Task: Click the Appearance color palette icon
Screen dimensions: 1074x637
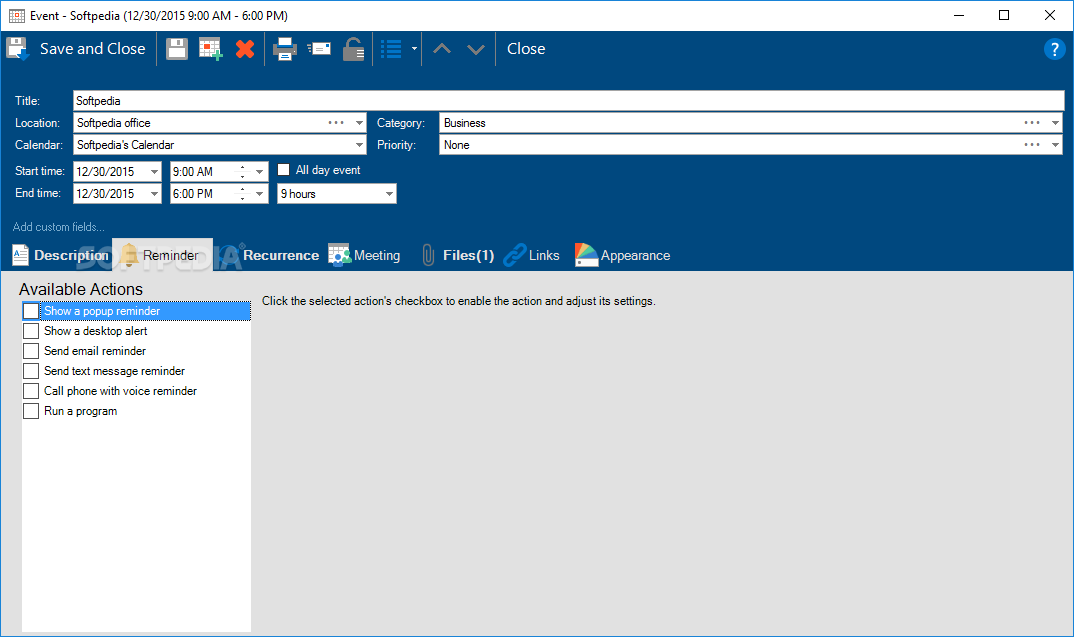Action: click(x=586, y=255)
